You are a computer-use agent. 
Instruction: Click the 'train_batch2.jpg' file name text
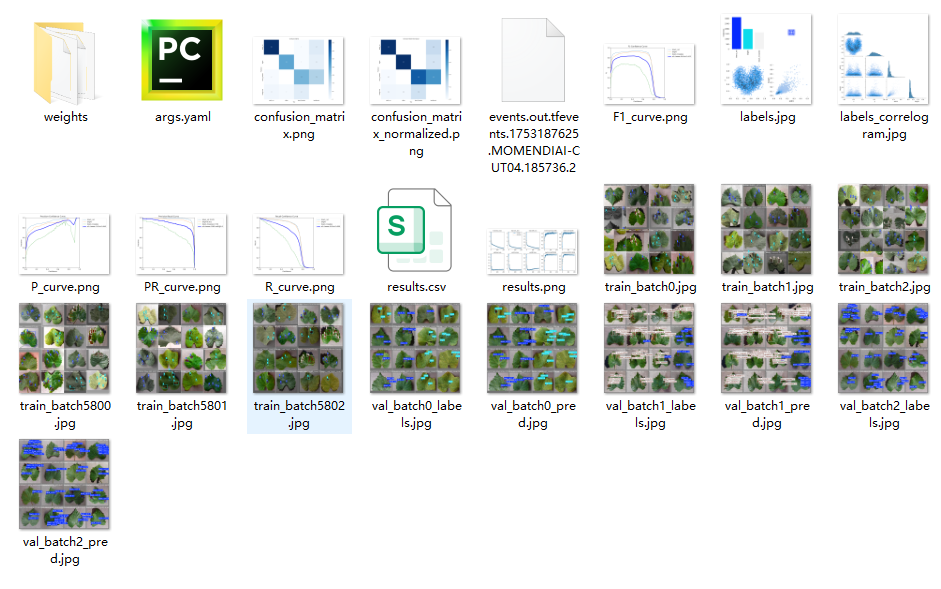pos(885,287)
